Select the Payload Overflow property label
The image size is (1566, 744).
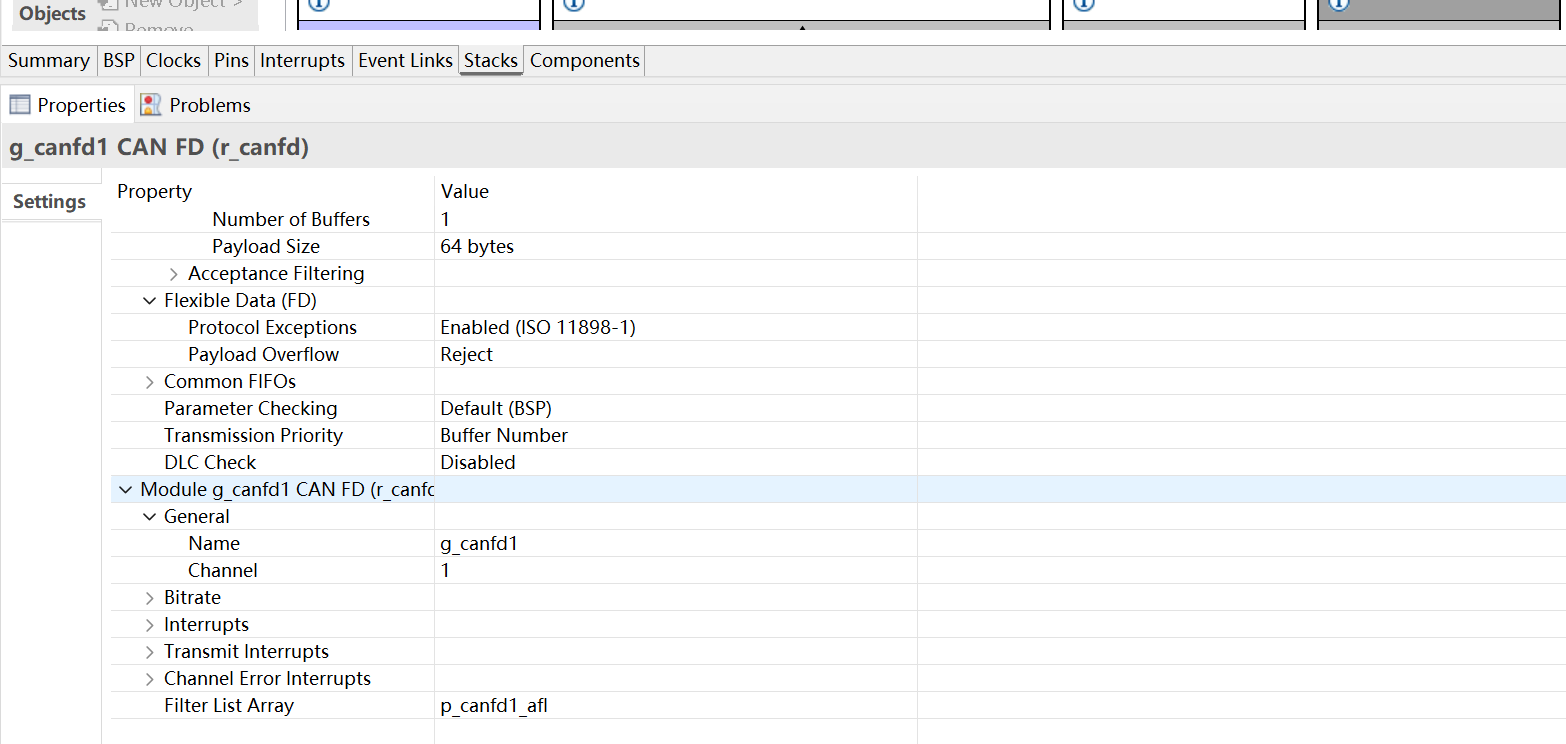pyautogui.click(x=264, y=355)
